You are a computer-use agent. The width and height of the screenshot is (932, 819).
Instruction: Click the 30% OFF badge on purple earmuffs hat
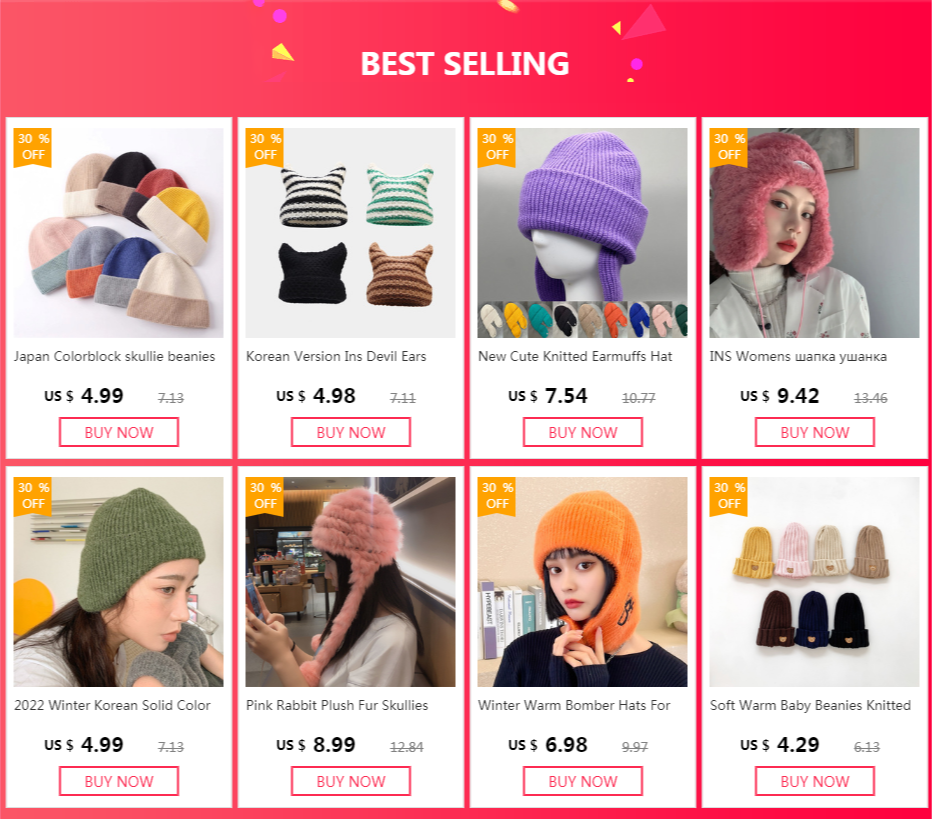497,146
